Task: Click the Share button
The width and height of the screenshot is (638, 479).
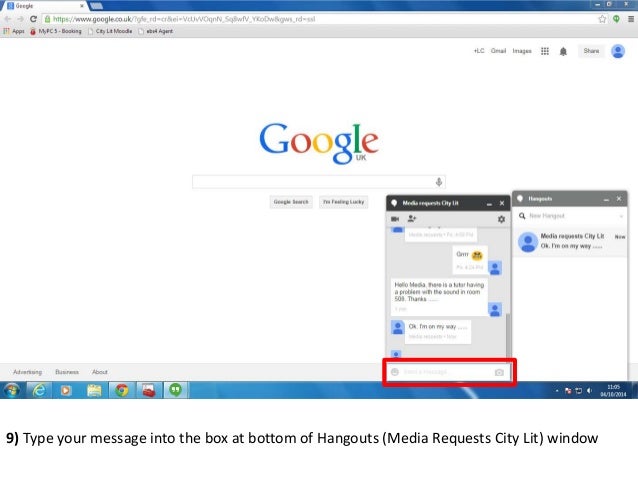Action: click(x=591, y=51)
